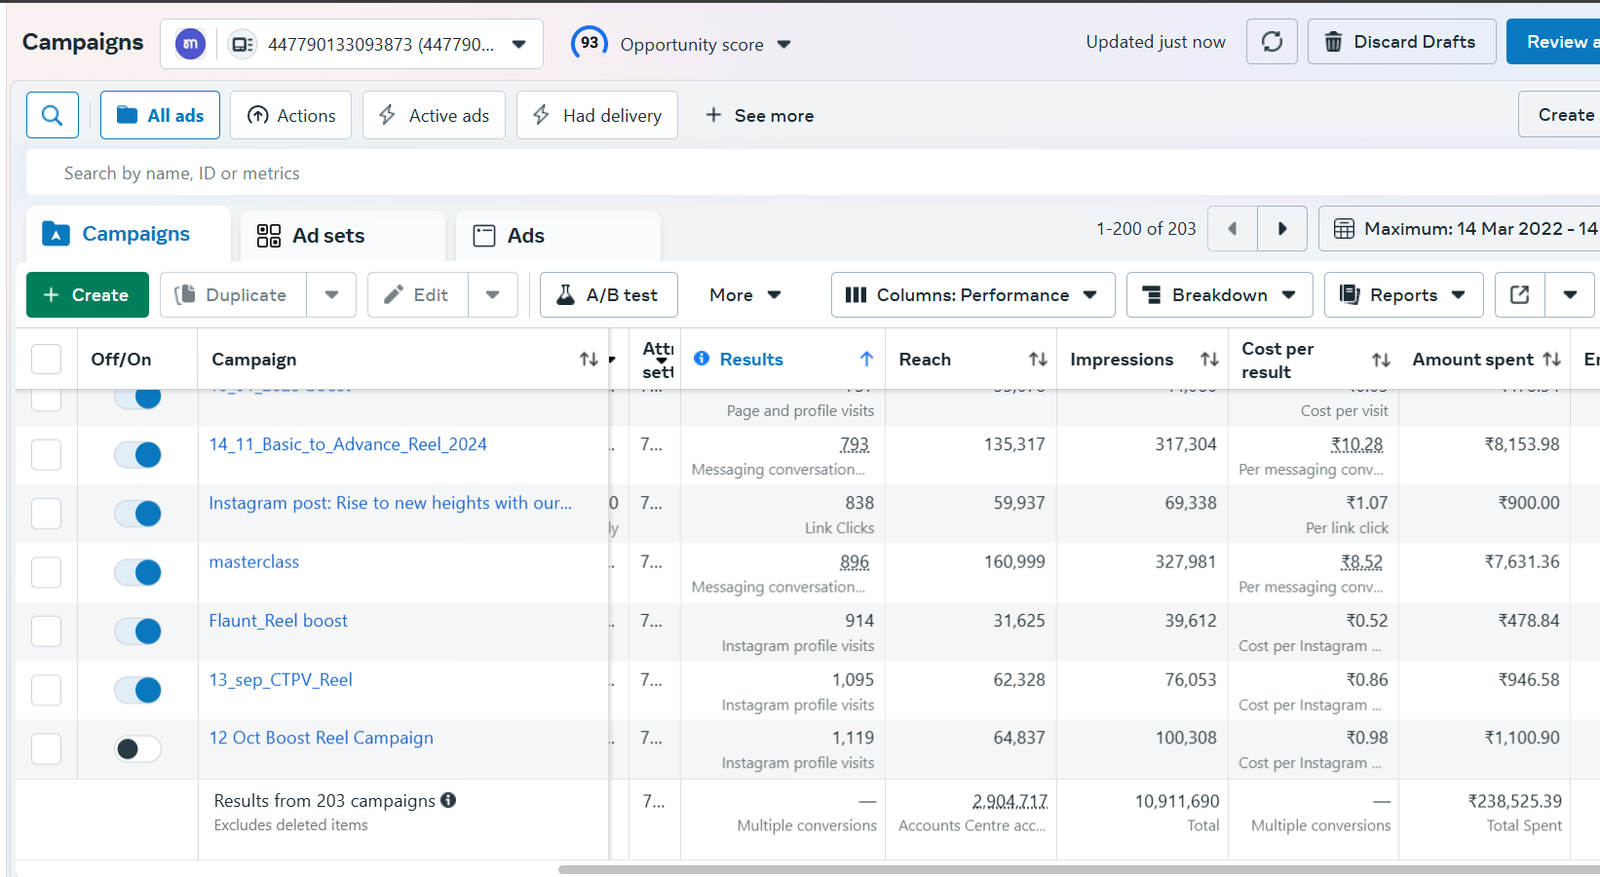The image size is (1600, 877).
Task: Click Results info icon in header
Action: pyautogui.click(x=702, y=358)
